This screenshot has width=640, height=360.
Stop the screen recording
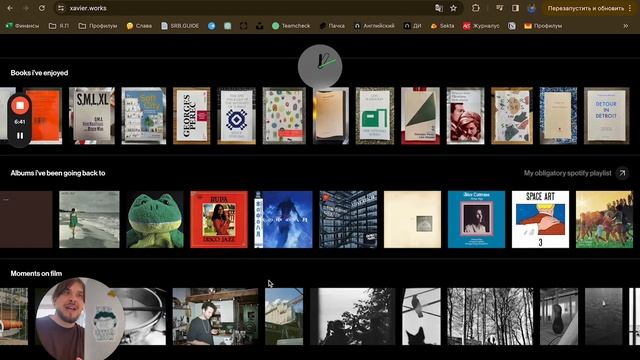click(x=20, y=105)
